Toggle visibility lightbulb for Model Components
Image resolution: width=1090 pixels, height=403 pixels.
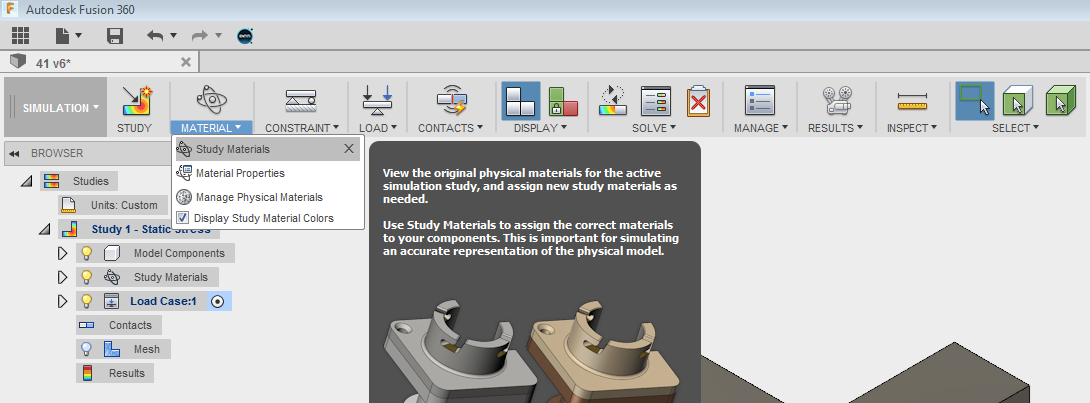pos(87,253)
